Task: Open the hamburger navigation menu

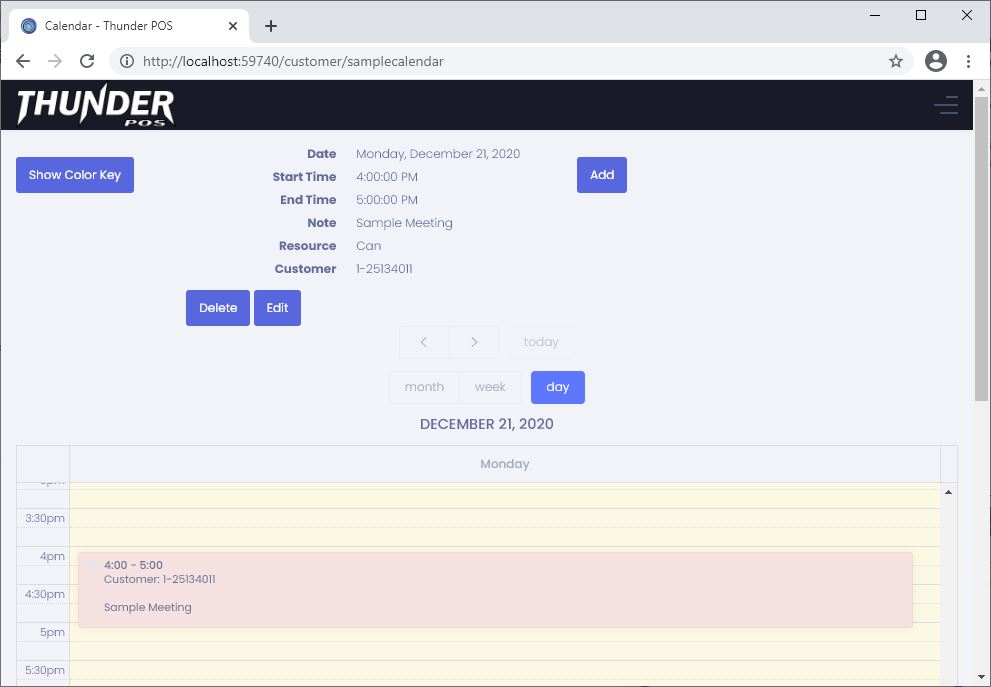Action: 945,105
